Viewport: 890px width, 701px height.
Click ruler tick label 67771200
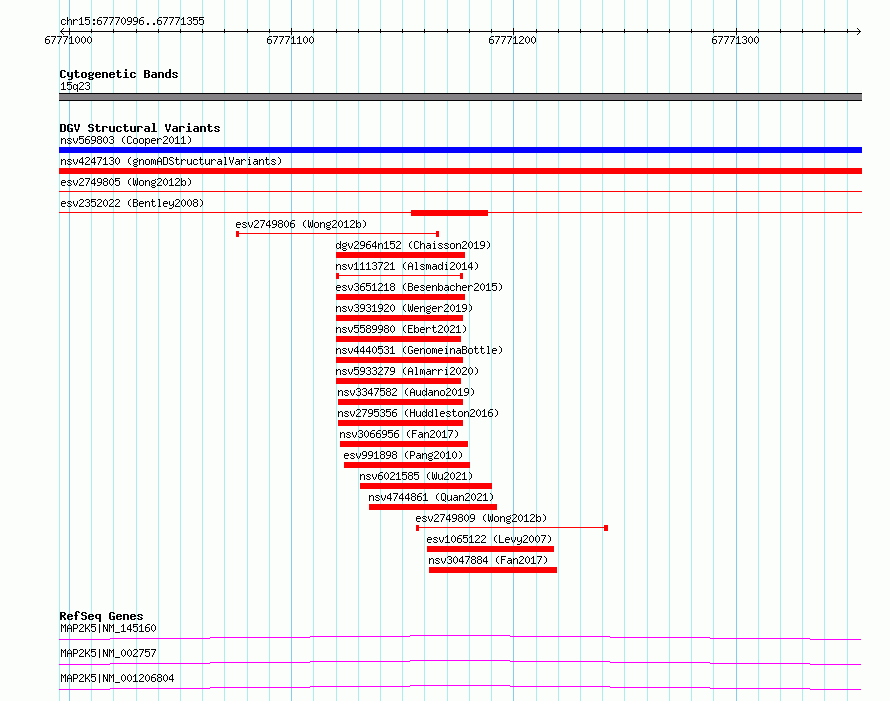point(512,40)
